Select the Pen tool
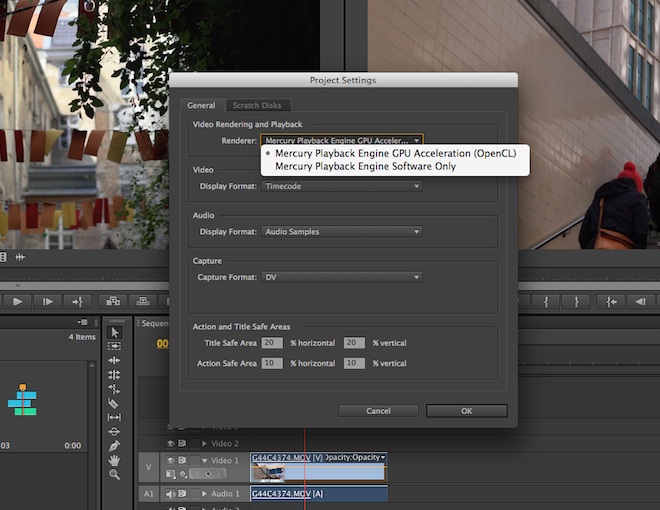This screenshot has width=660, height=510. (x=114, y=446)
